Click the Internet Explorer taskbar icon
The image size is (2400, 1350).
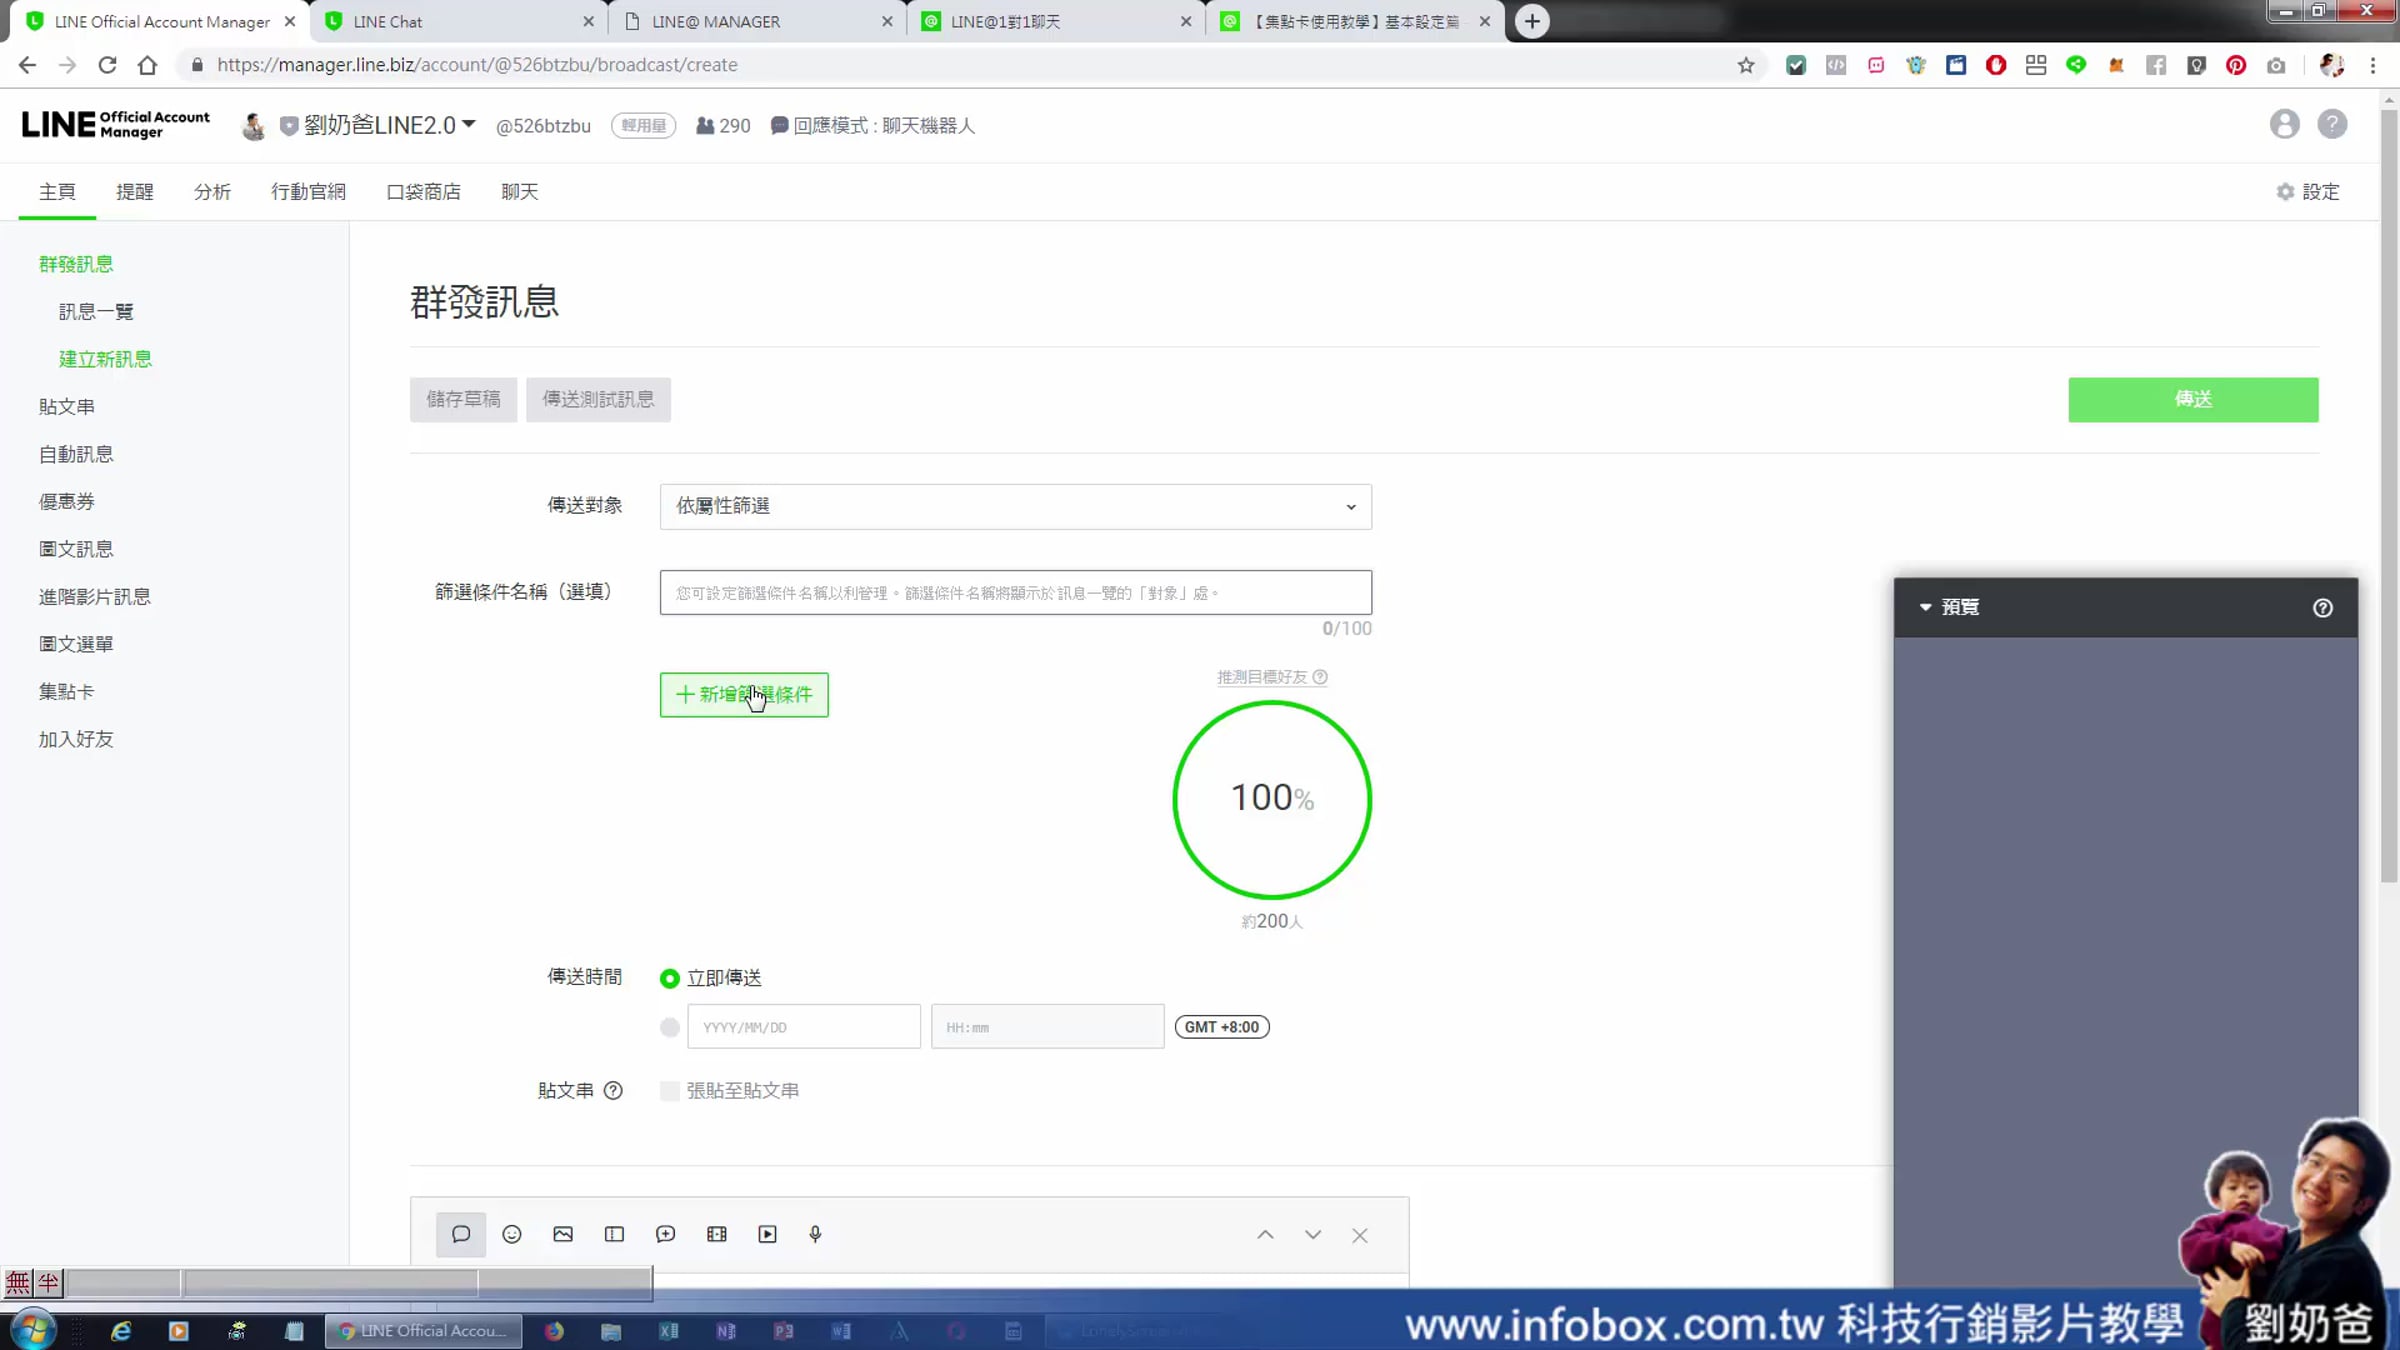pos(121,1331)
